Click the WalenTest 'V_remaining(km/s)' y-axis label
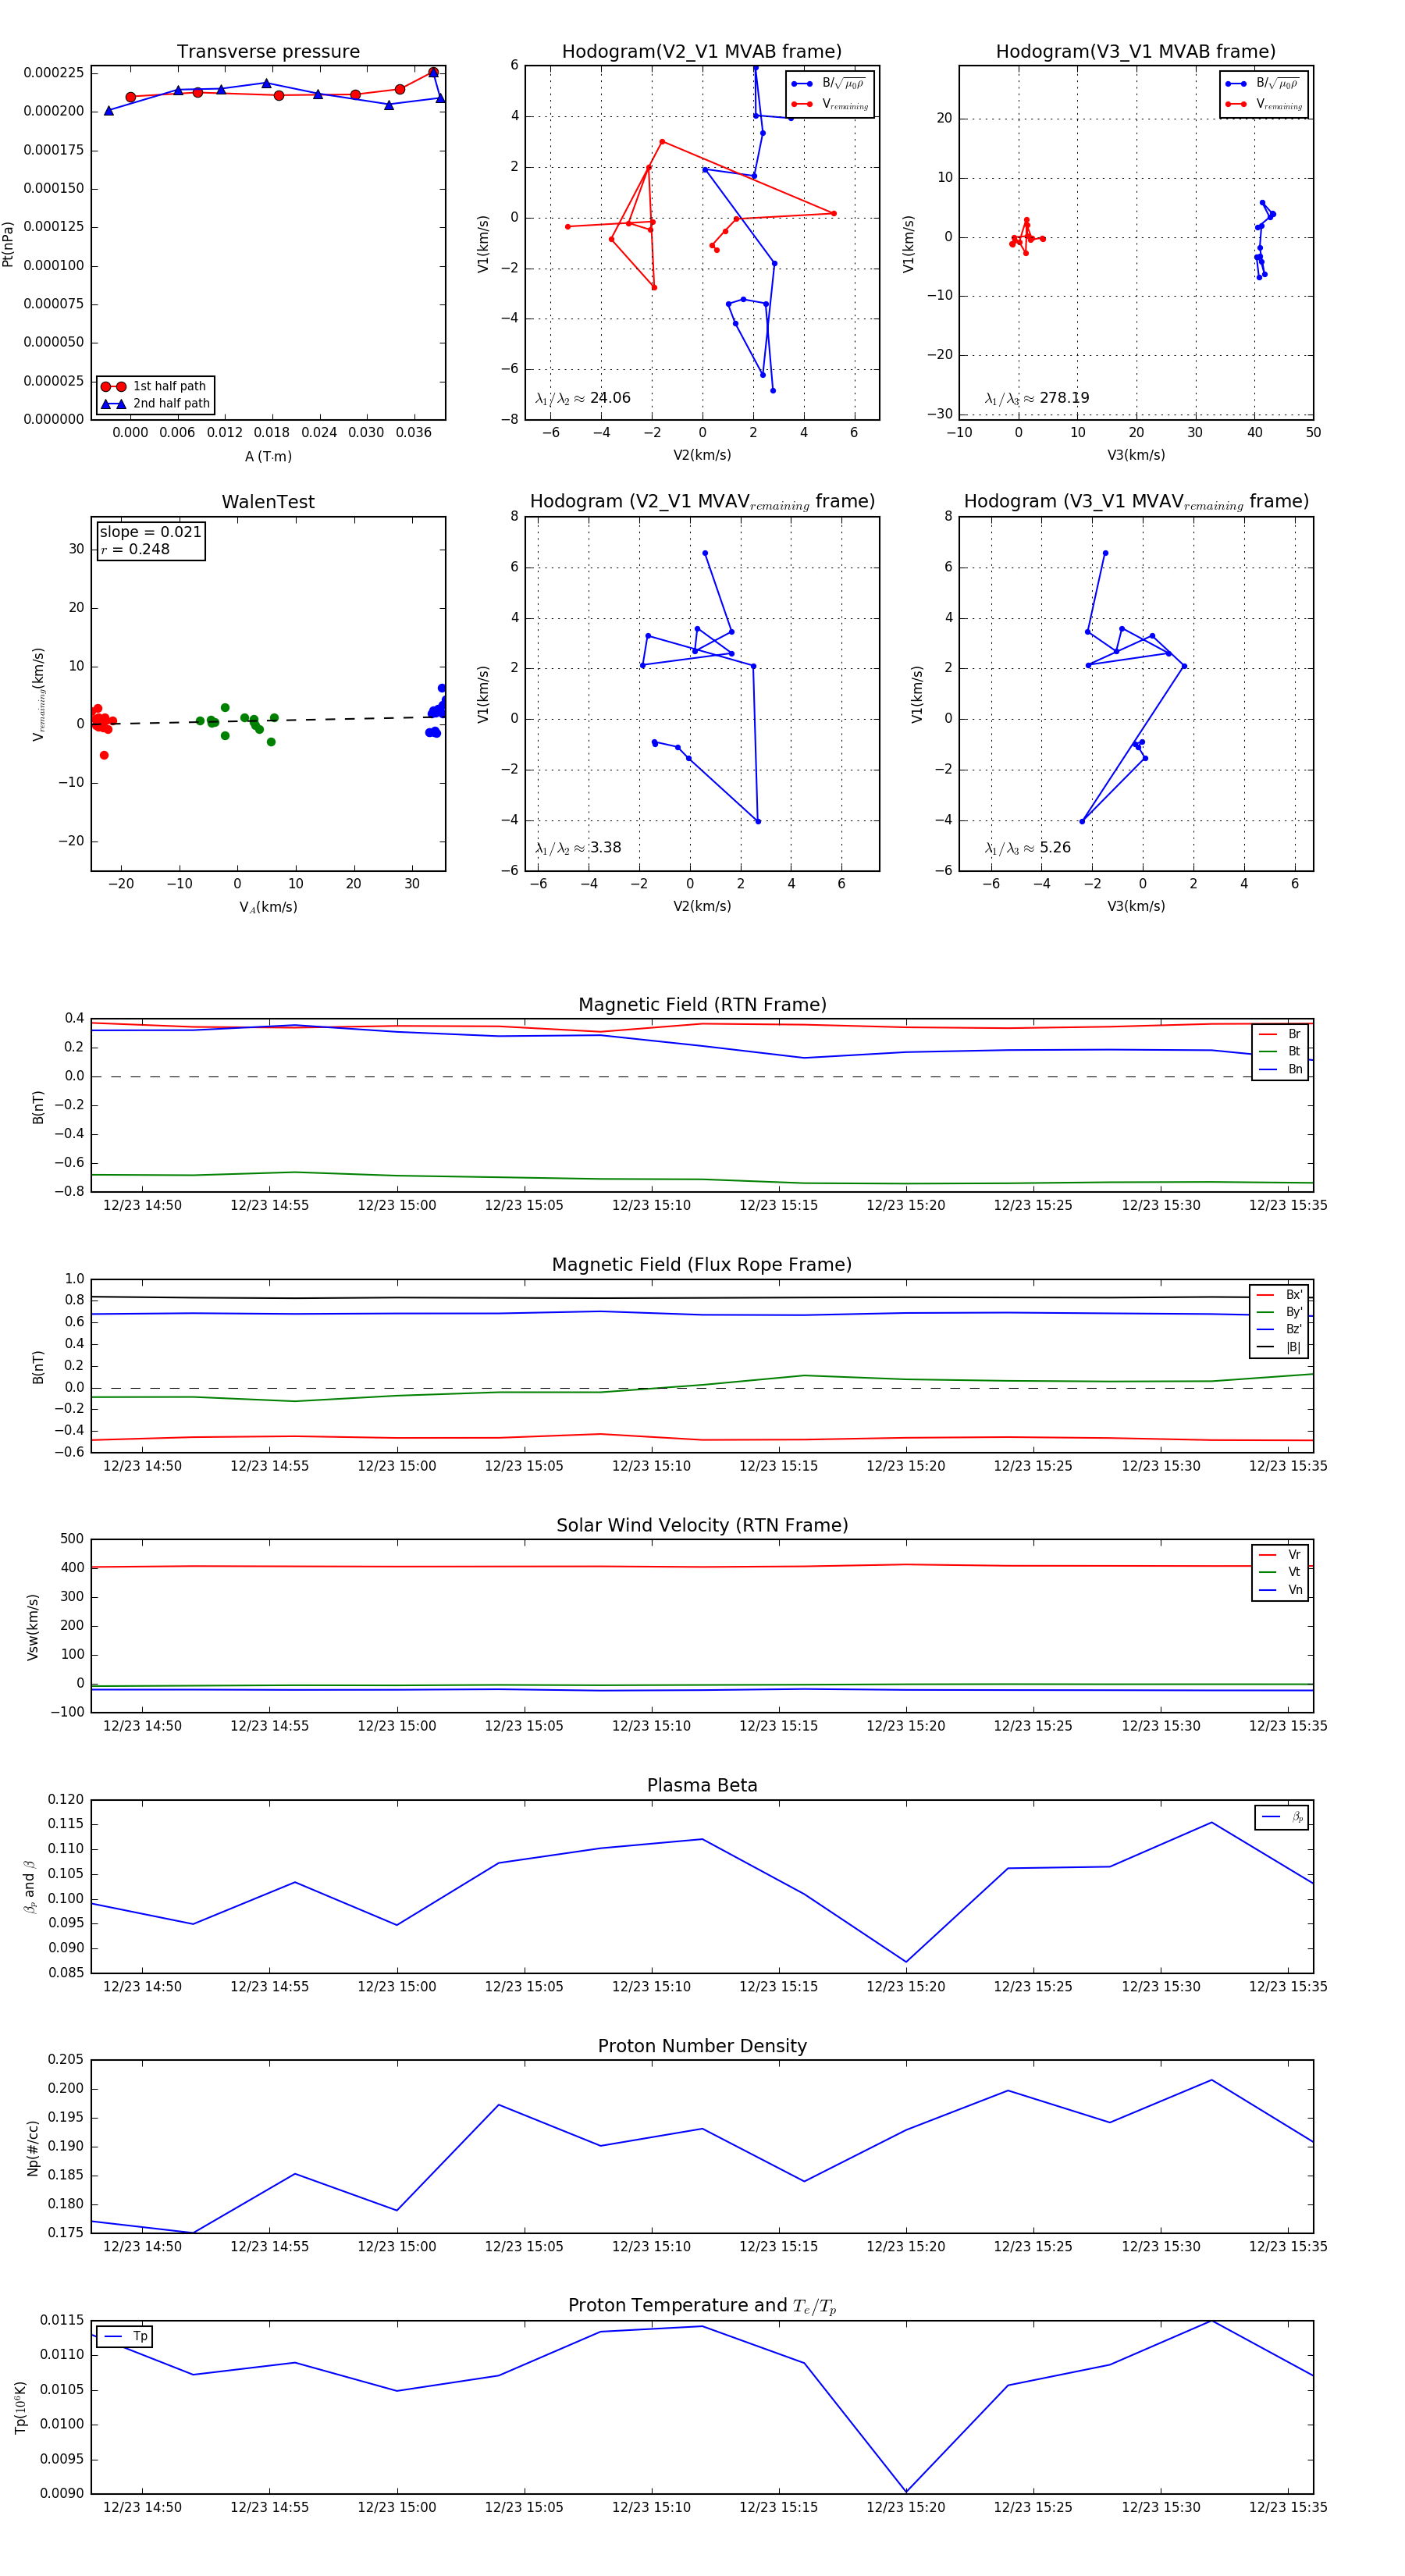 pos(38,694)
